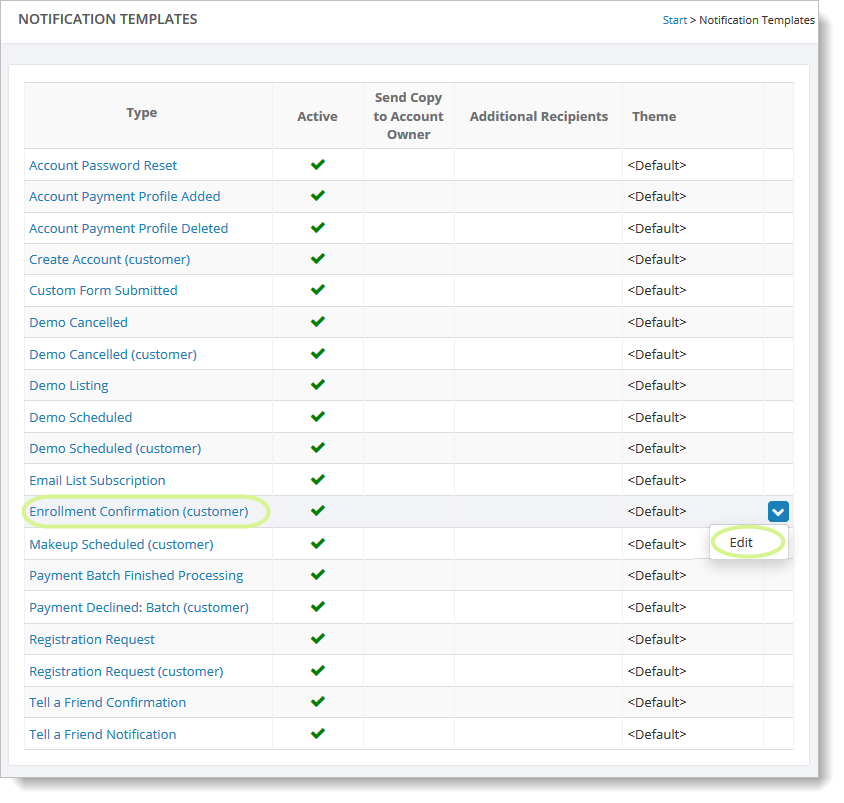Click the <Default> theme for Account Password Reset
This screenshot has width=844, height=803.
click(x=657, y=165)
